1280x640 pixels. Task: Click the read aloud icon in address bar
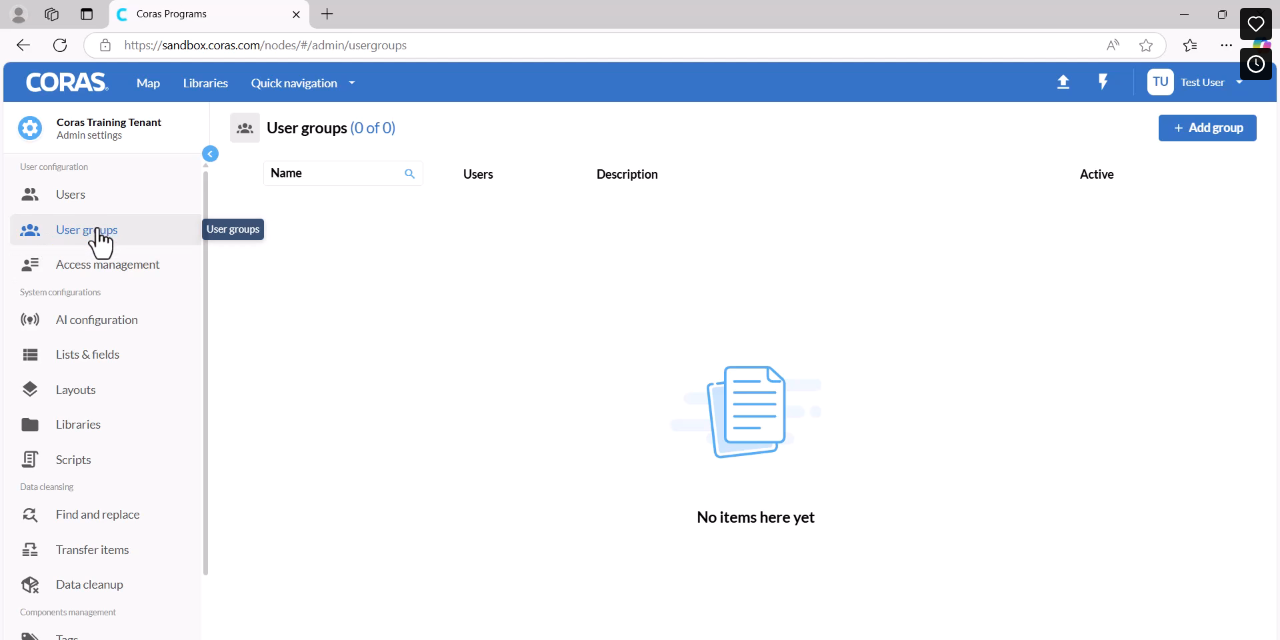pyautogui.click(x=1113, y=45)
